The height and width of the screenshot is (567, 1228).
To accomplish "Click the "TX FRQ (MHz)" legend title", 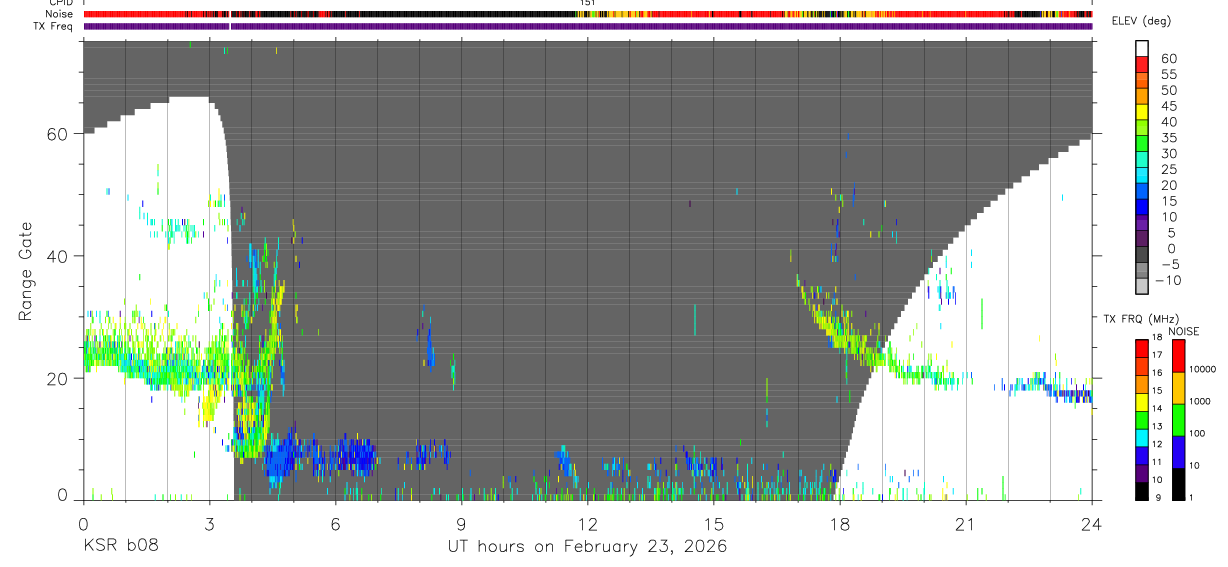I will pyautogui.click(x=1141, y=318).
